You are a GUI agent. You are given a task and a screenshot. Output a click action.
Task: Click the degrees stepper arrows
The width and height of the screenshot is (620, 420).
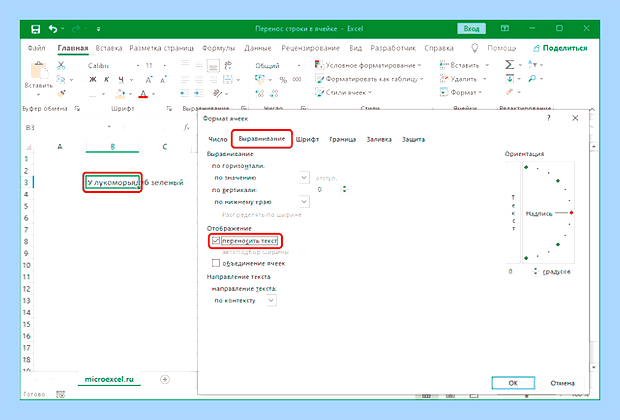[536, 271]
